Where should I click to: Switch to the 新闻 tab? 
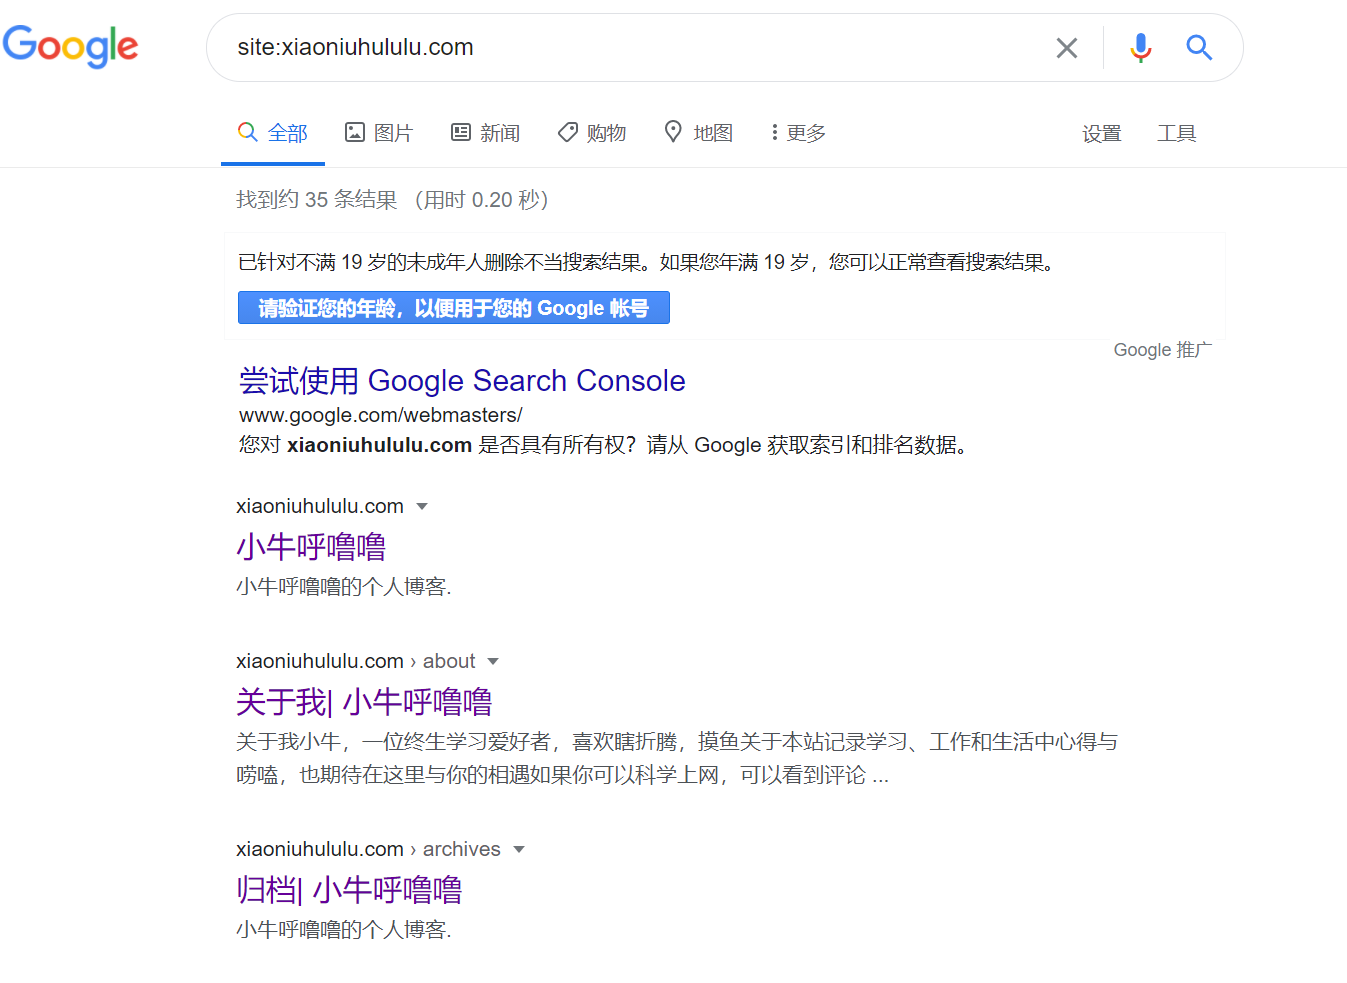[x=486, y=133]
